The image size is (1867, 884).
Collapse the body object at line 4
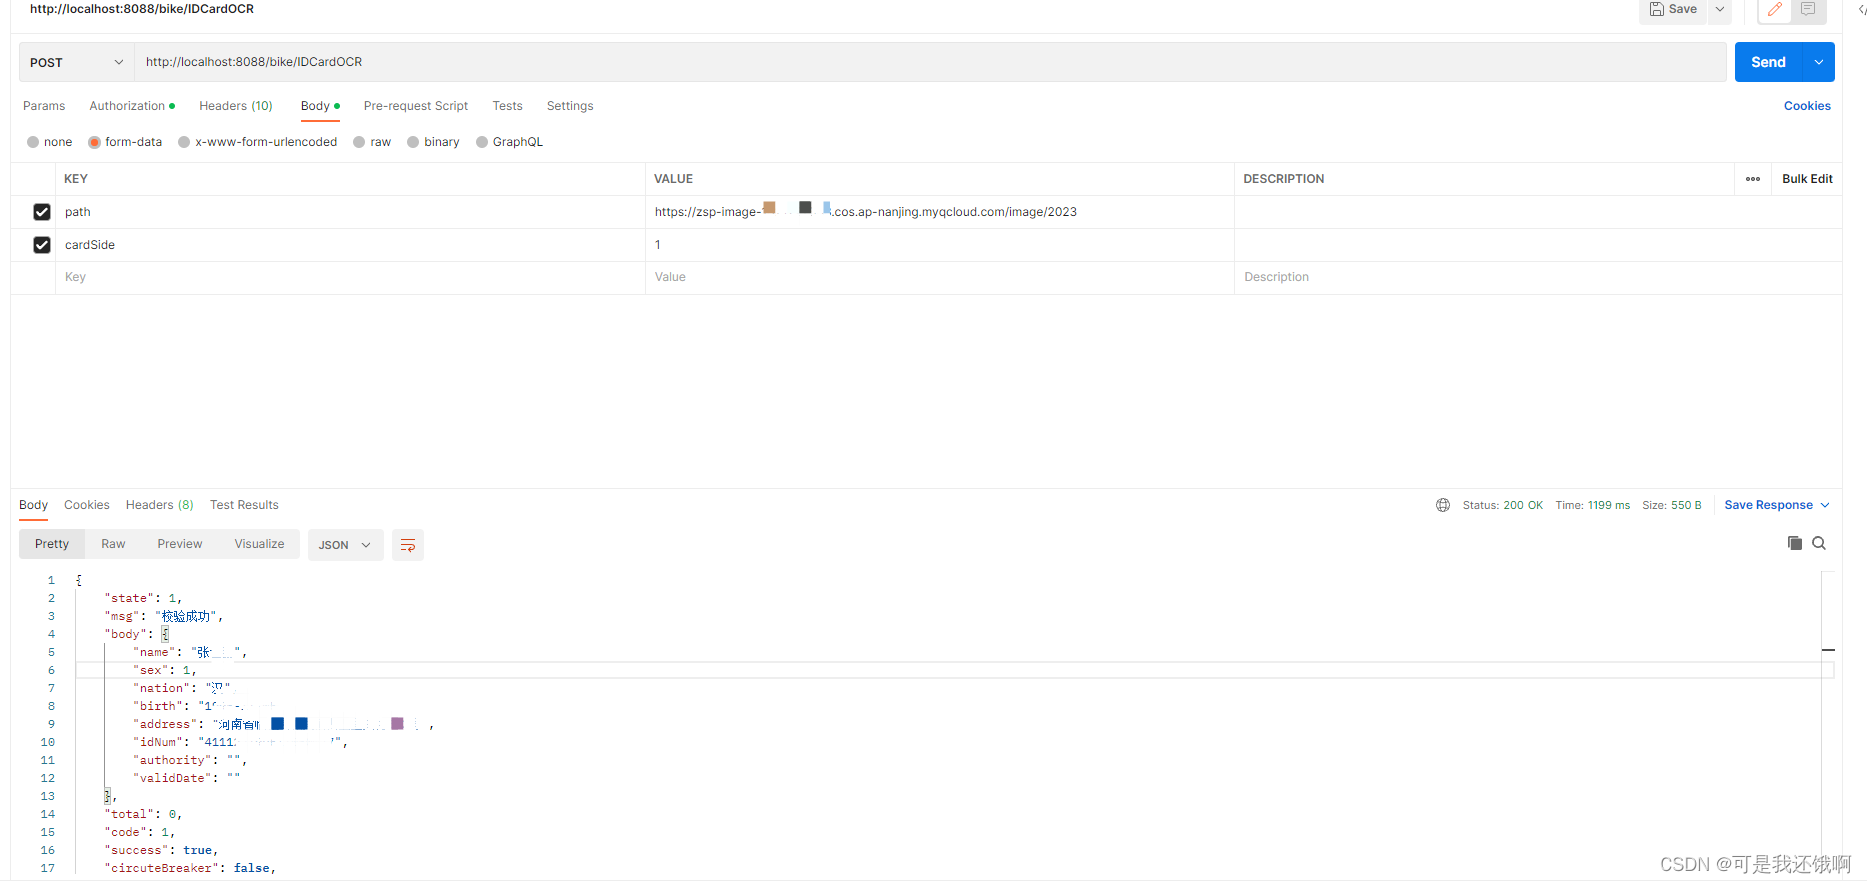[166, 634]
